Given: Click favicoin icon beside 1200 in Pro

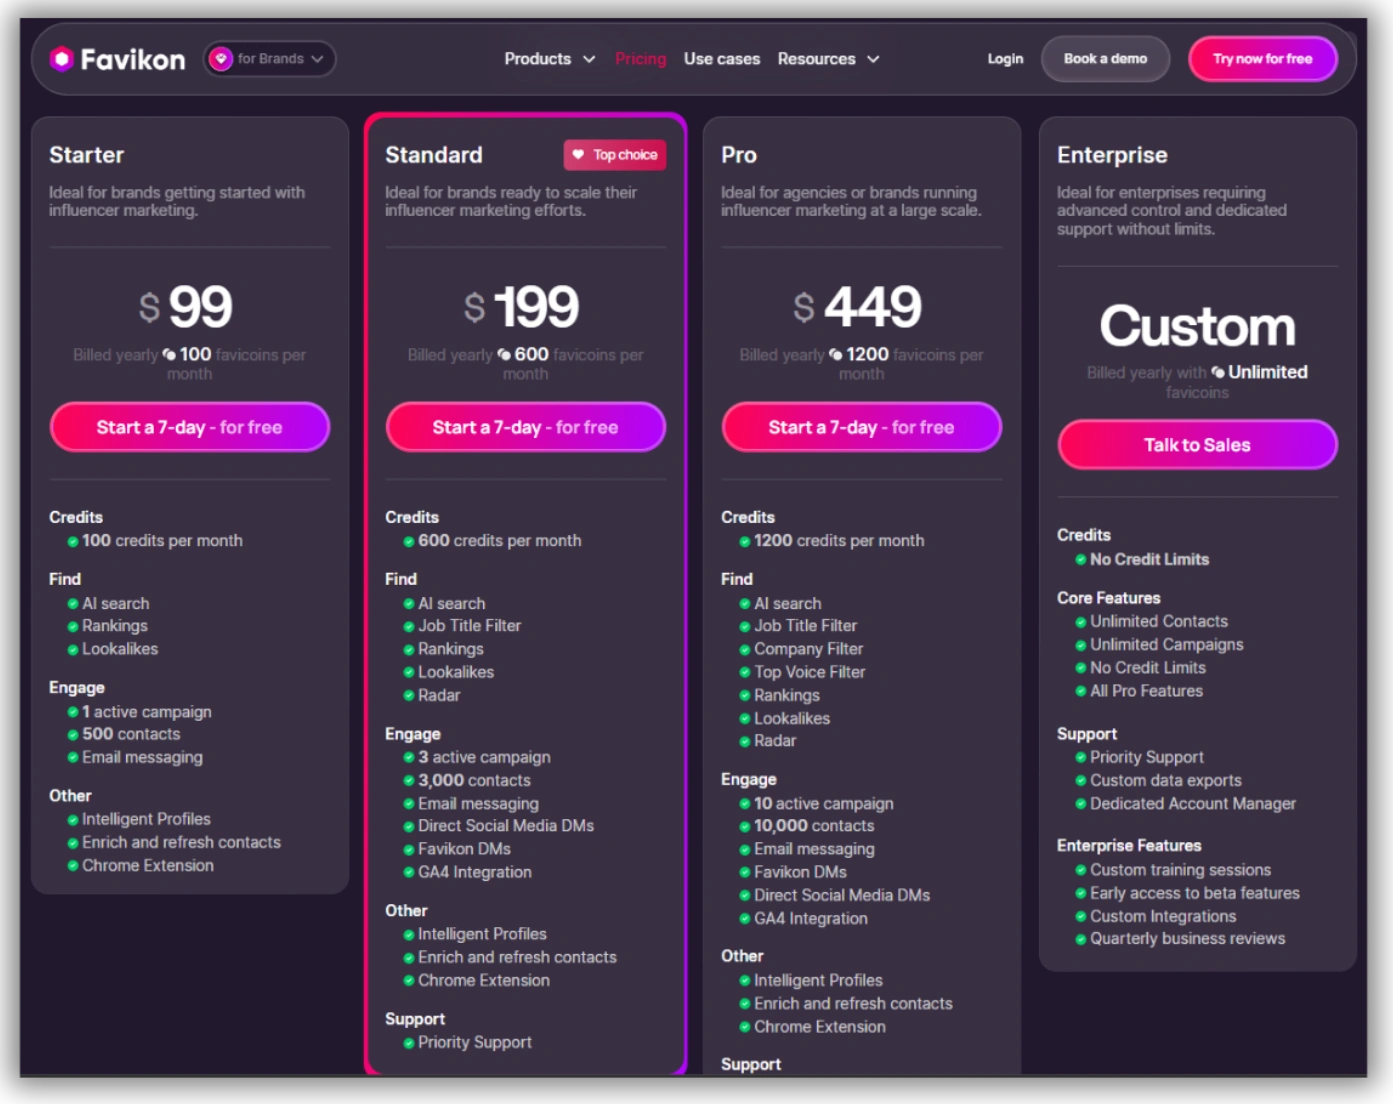Looking at the screenshot, I should (836, 354).
